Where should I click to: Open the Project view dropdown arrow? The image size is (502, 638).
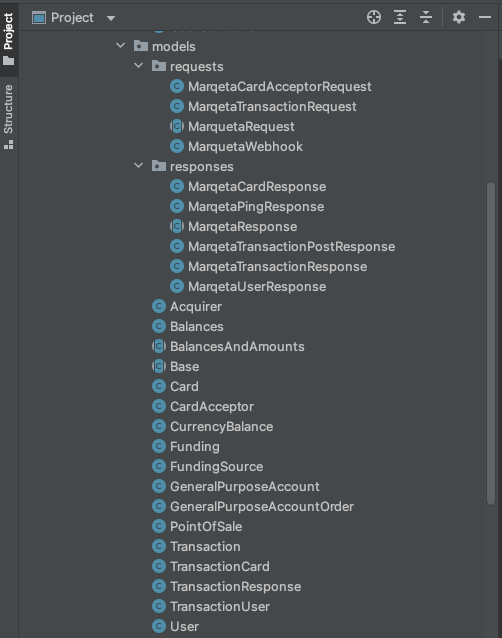pos(111,18)
